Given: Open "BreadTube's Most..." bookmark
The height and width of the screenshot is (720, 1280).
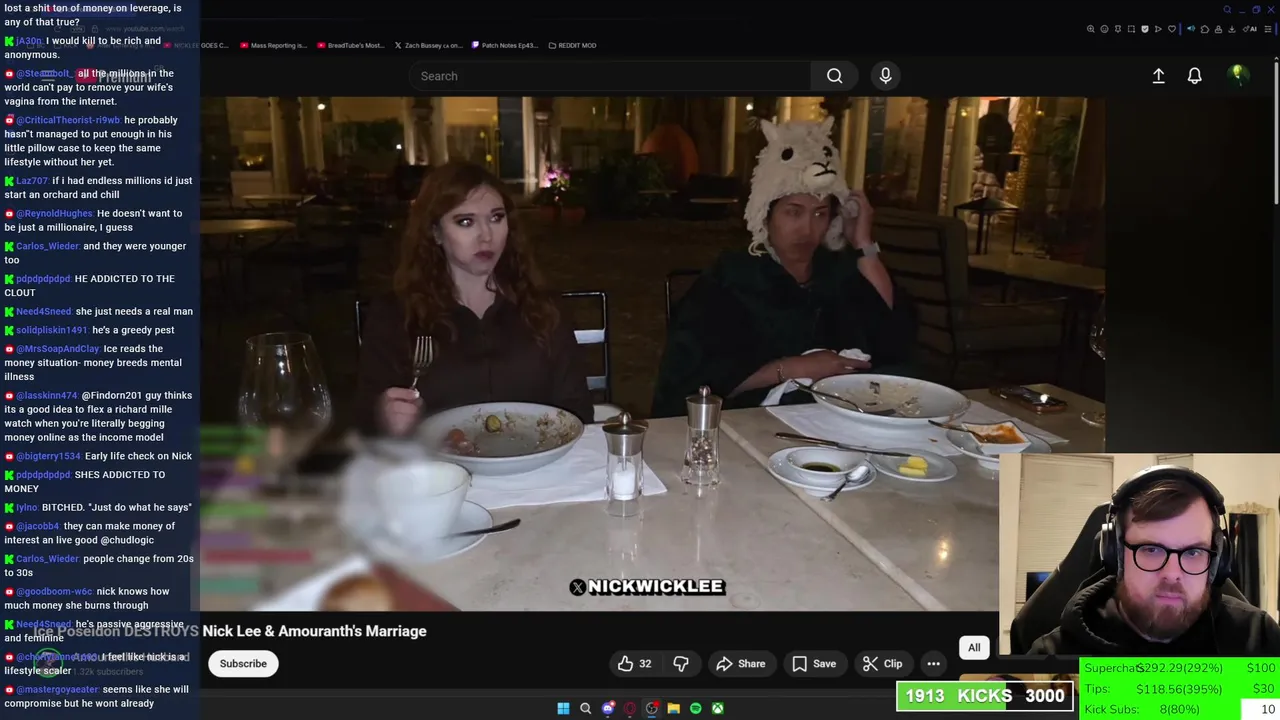Looking at the screenshot, I should point(350,45).
